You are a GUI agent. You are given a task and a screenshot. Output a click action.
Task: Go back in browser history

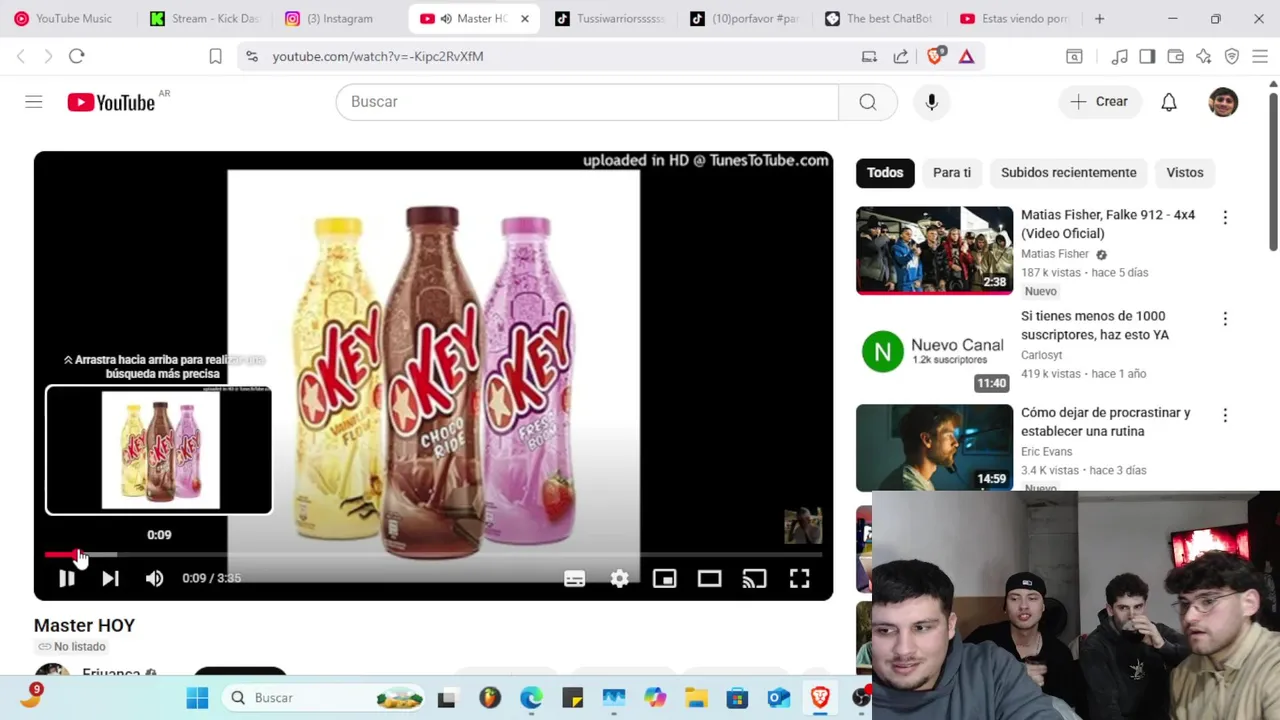pos(20,57)
